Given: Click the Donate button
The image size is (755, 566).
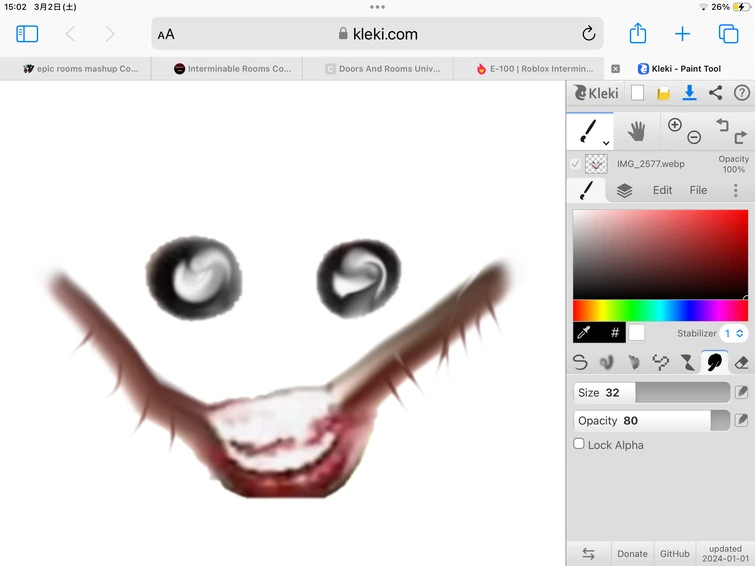Looking at the screenshot, I should click(x=632, y=554).
